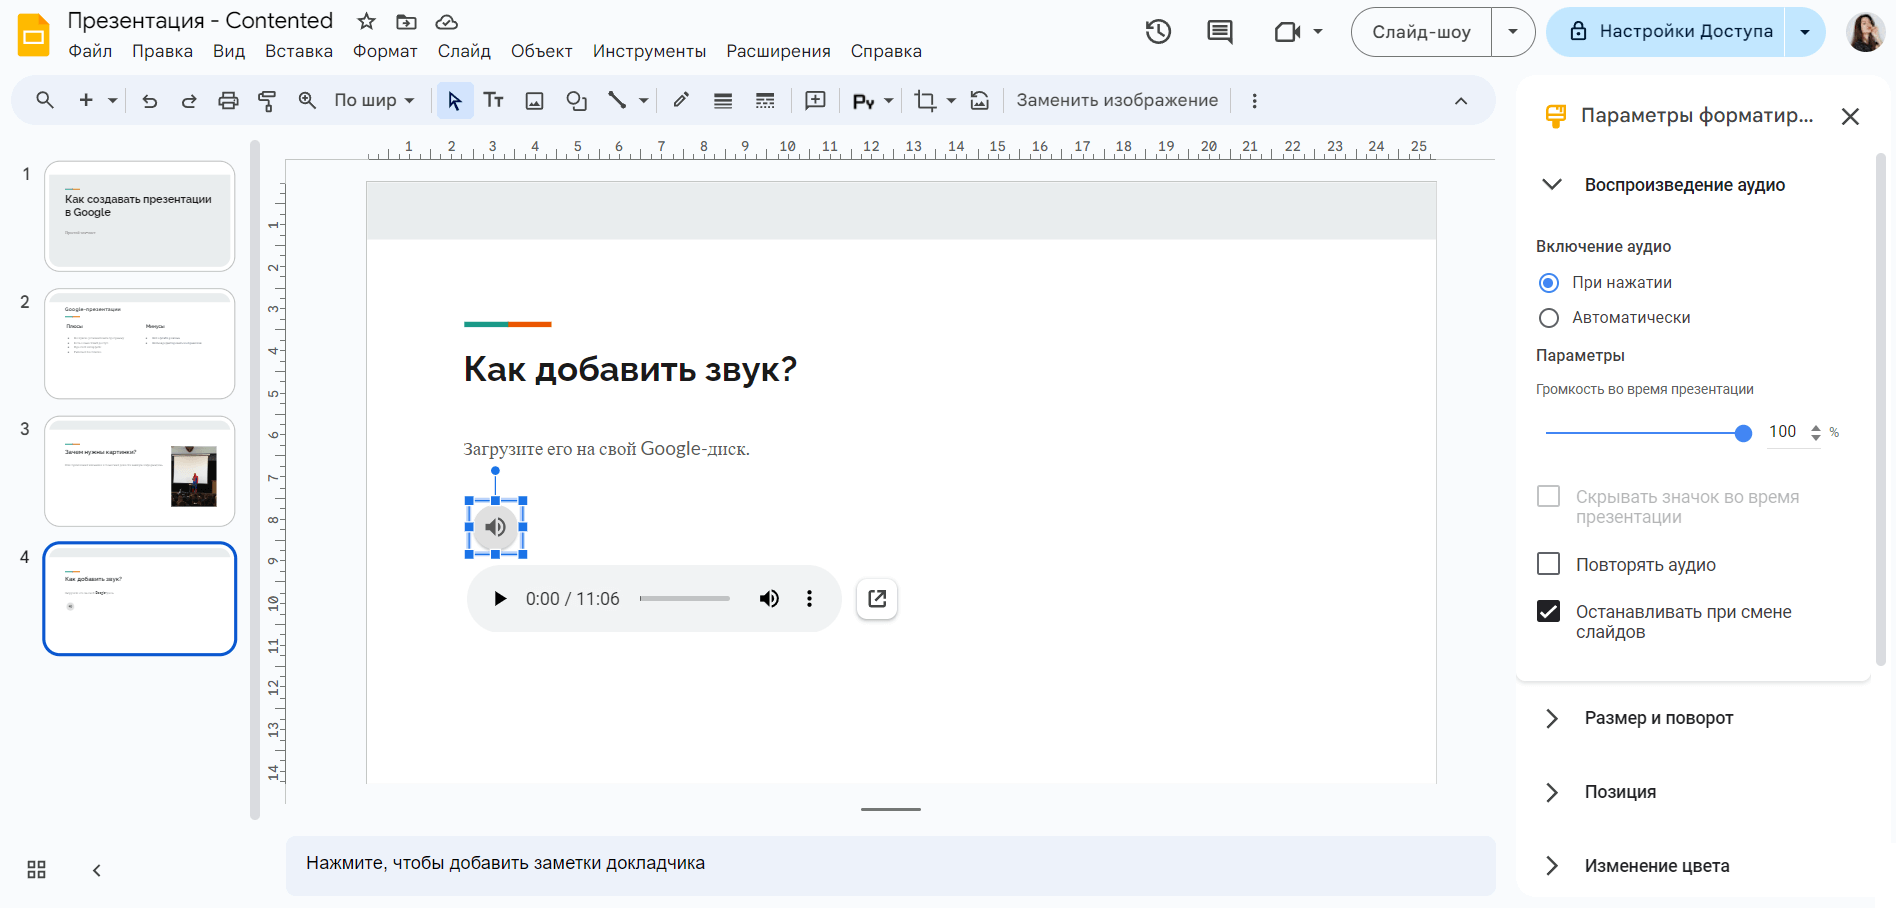Open toolbar more options three dots
The height and width of the screenshot is (908, 1896).
point(1254,100)
